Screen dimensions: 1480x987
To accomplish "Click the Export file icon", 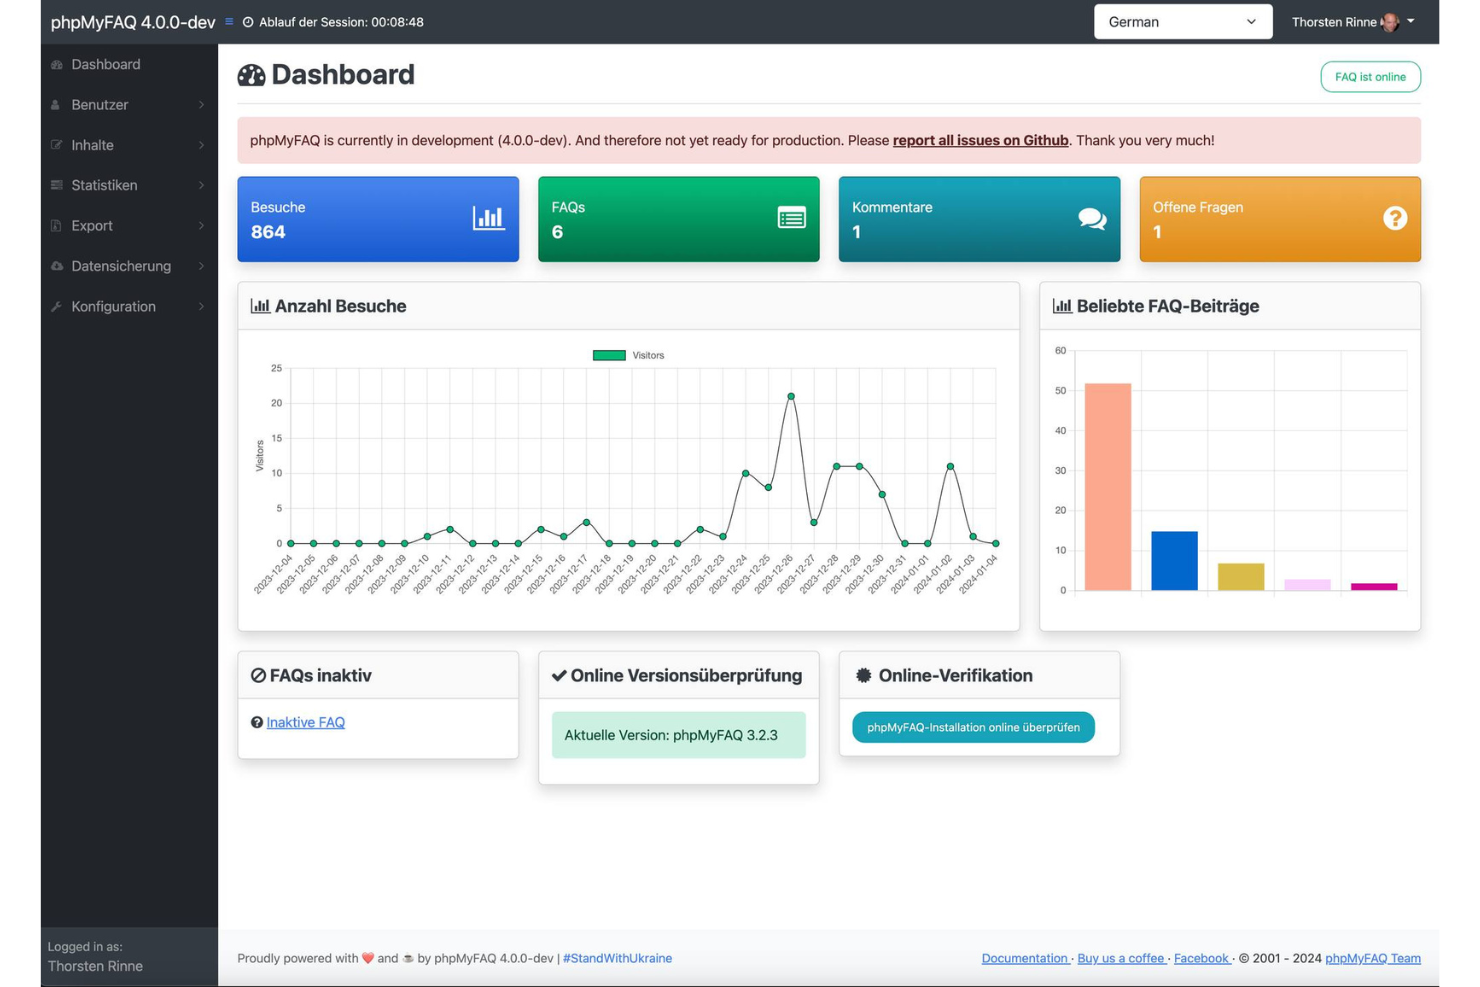I will coord(56,226).
